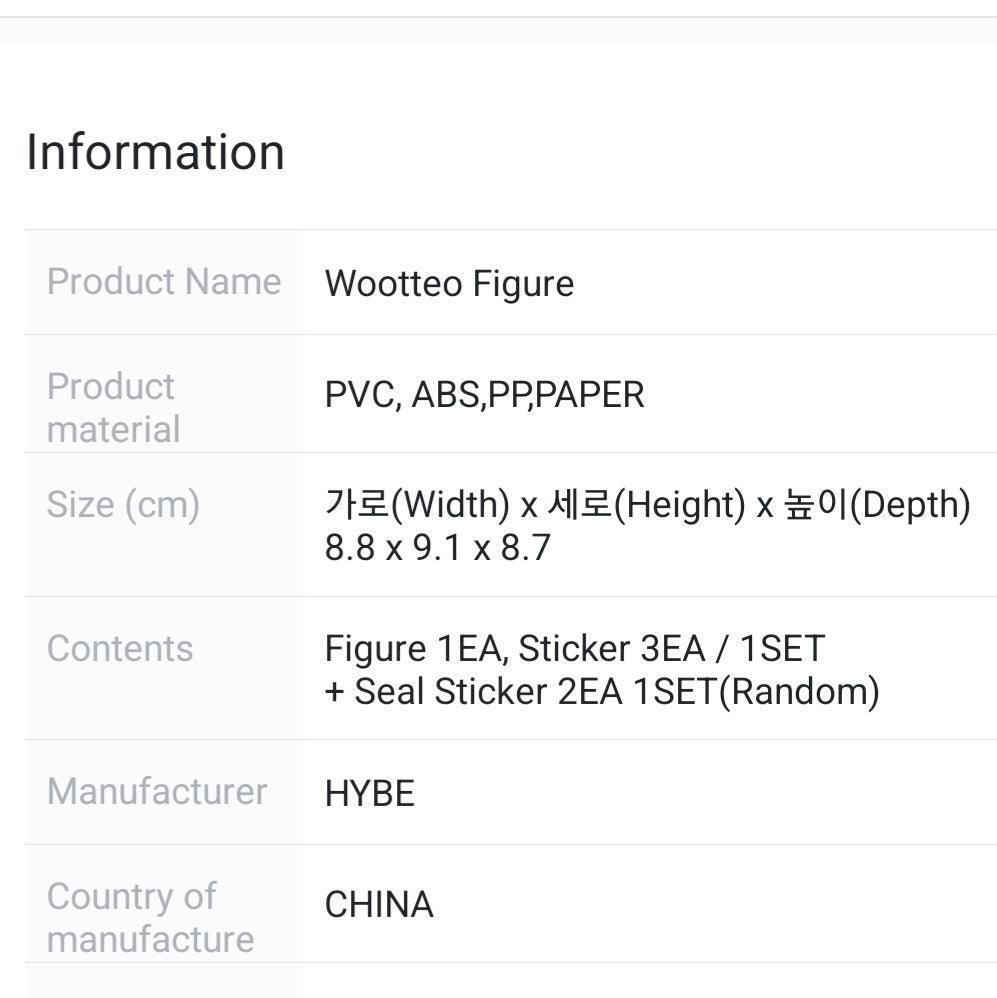
Task: Select the Wootteo Figure product name
Action: [449, 284]
